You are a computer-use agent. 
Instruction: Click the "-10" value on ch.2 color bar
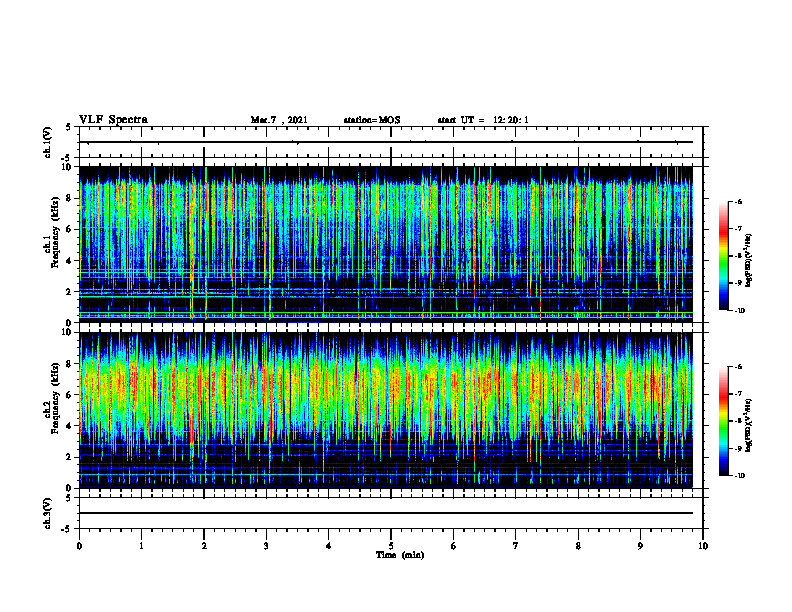pyautogui.click(x=740, y=476)
